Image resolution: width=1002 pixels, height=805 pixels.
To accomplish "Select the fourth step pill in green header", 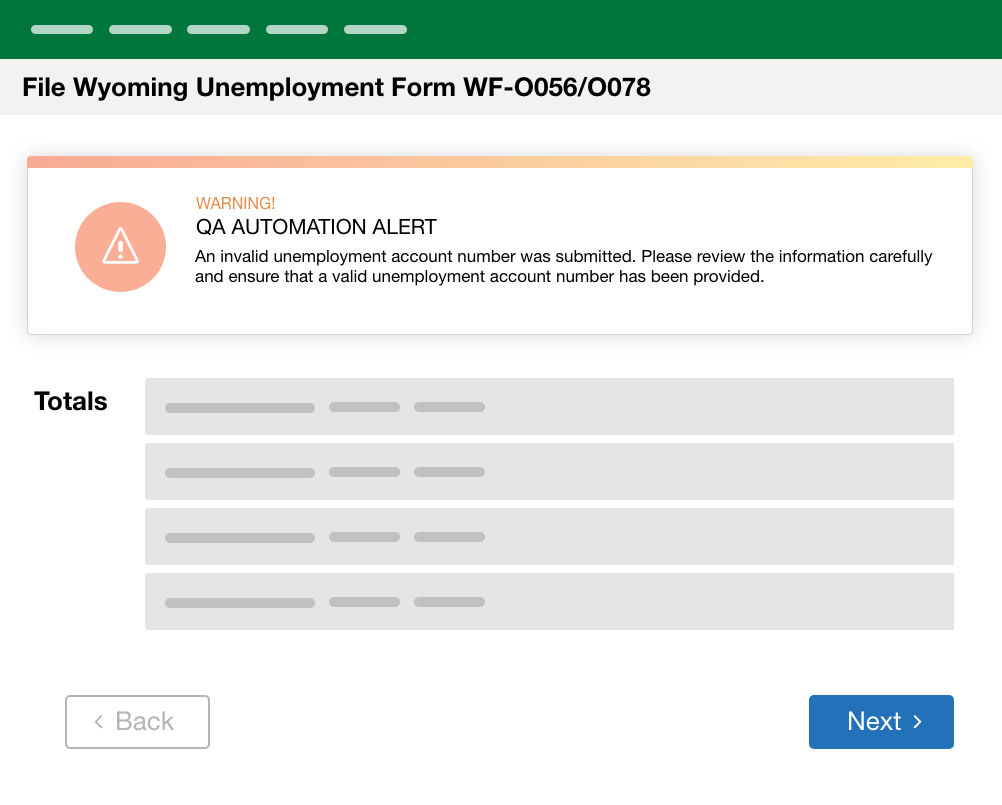I will [x=296, y=29].
